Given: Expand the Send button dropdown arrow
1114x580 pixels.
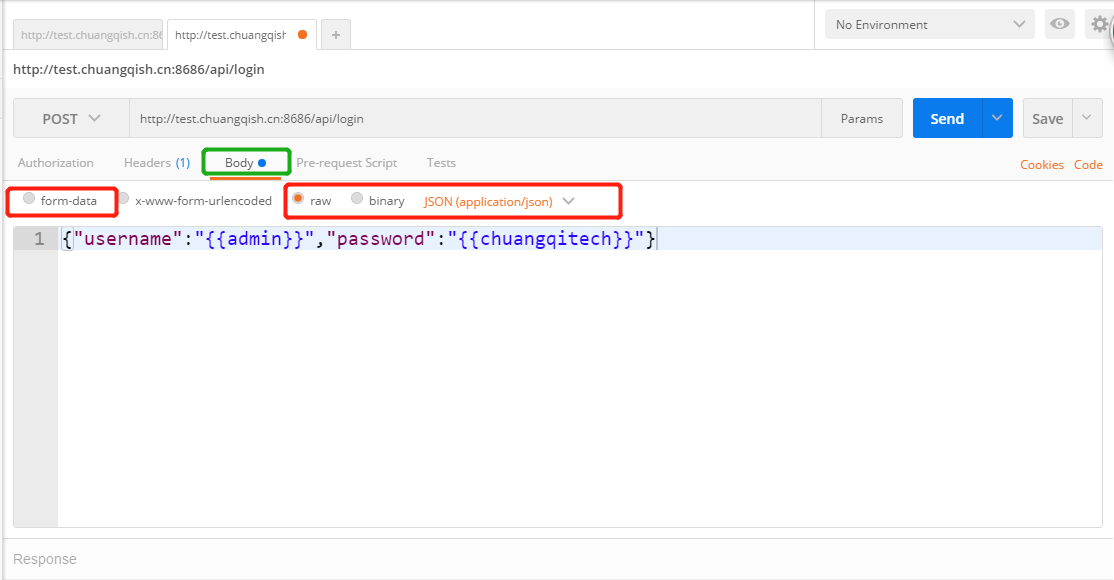Looking at the screenshot, I should click(997, 118).
